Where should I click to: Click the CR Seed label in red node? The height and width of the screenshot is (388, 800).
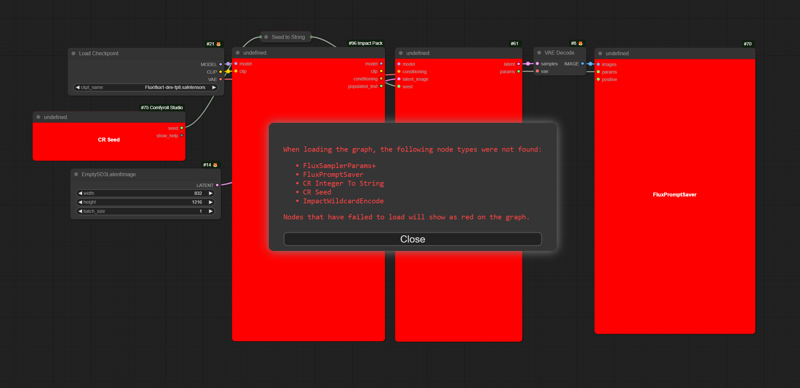pos(109,139)
